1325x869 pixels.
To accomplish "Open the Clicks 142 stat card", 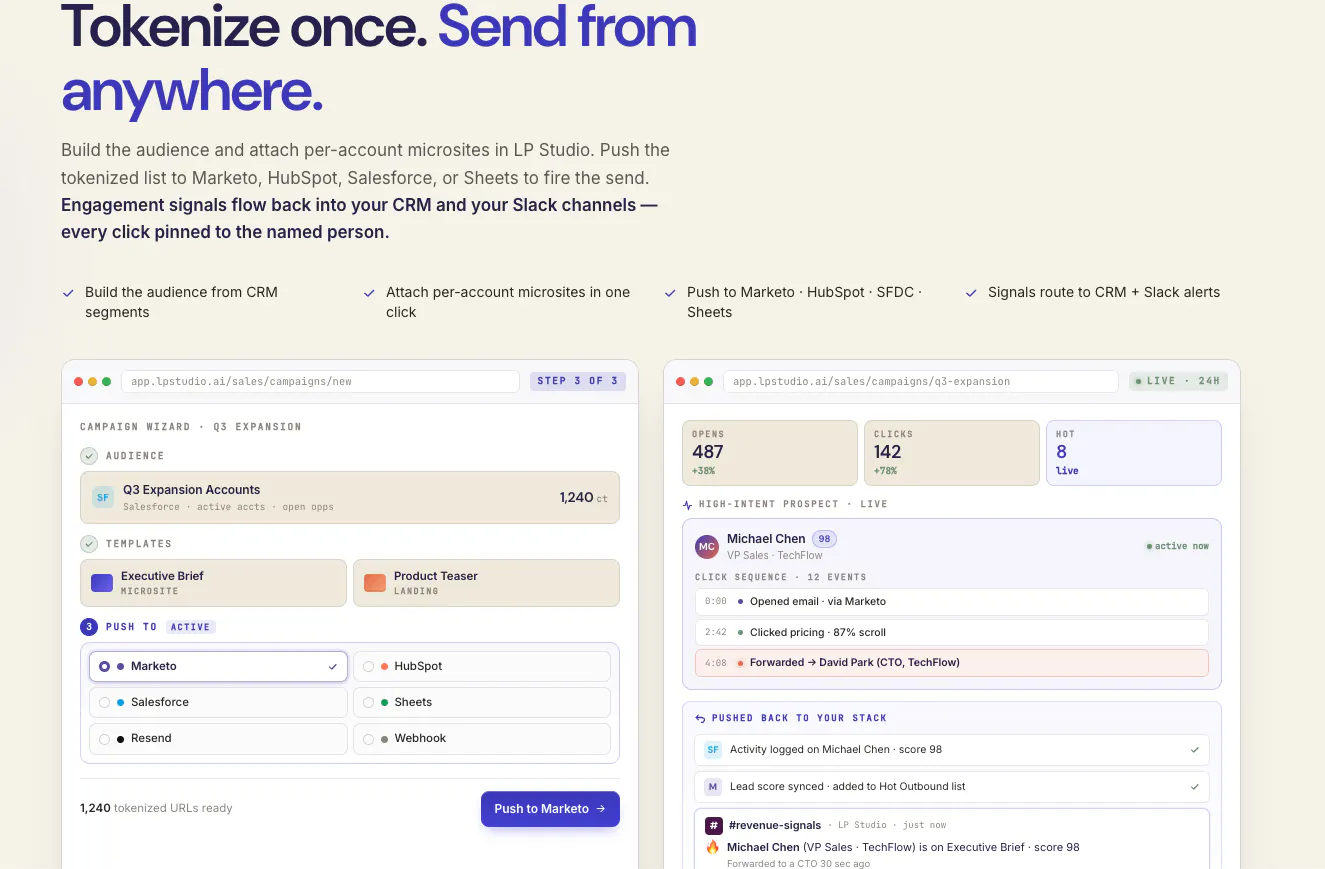I will (952, 453).
